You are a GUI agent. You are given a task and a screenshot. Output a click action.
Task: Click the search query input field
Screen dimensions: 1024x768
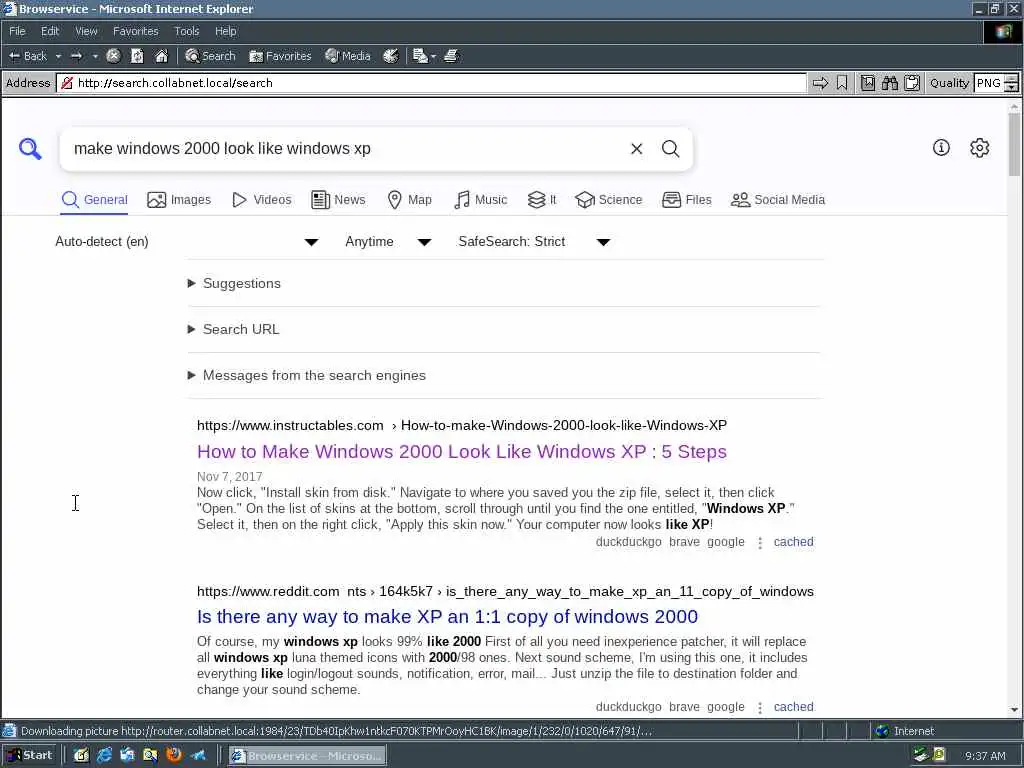tap(346, 149)
